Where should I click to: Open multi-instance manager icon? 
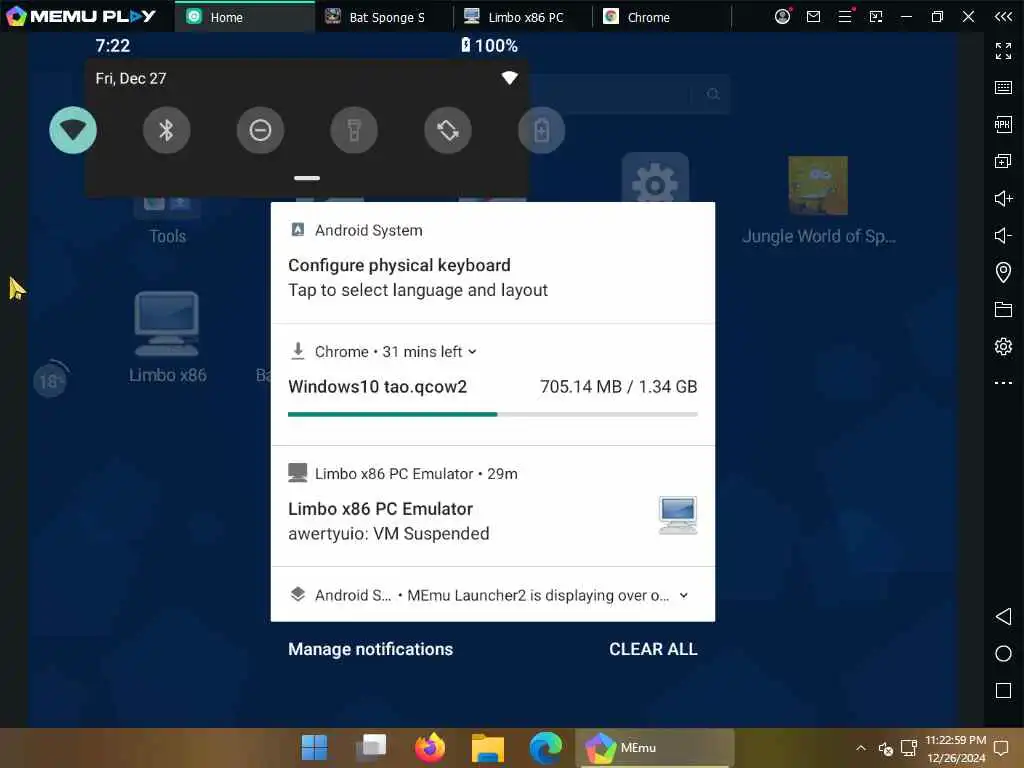tap(1003, 161)
